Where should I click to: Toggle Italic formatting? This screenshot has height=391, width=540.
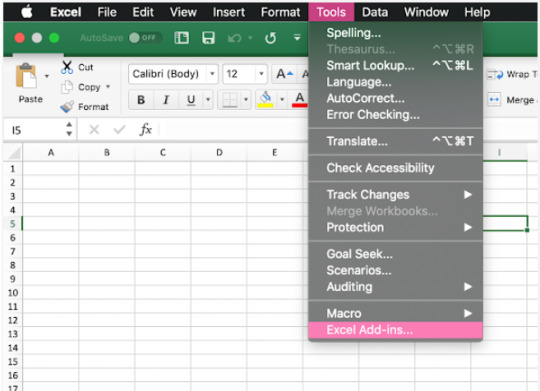pyautogui.click(x=166, y=100)
